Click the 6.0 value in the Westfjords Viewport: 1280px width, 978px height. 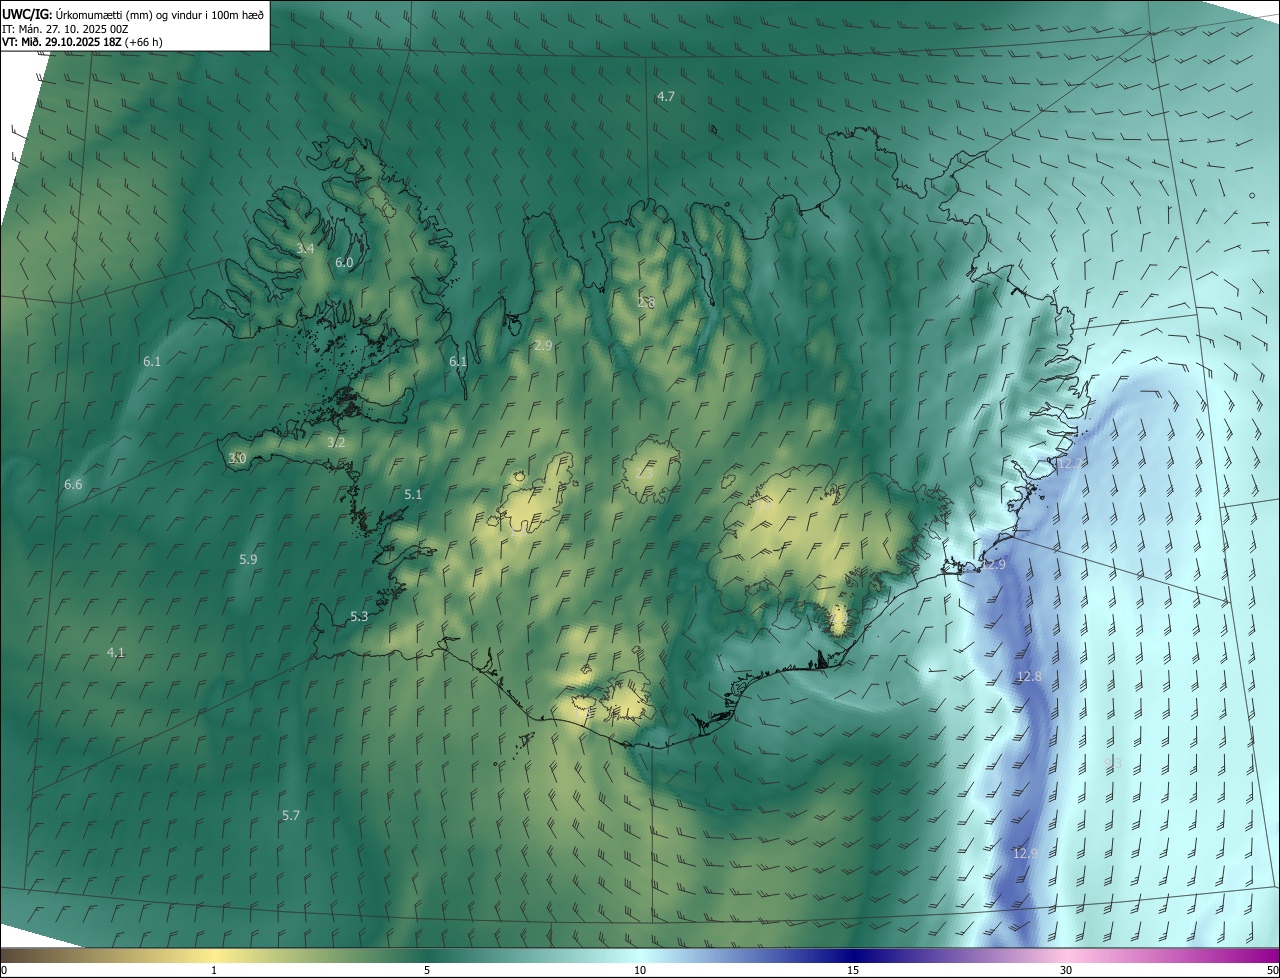coord(343,262)
